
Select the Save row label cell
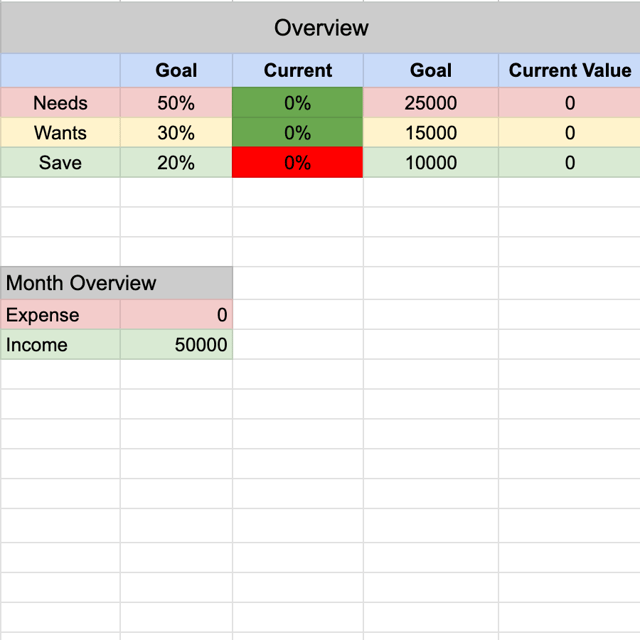pyautogui.click(x=60, y=162)
